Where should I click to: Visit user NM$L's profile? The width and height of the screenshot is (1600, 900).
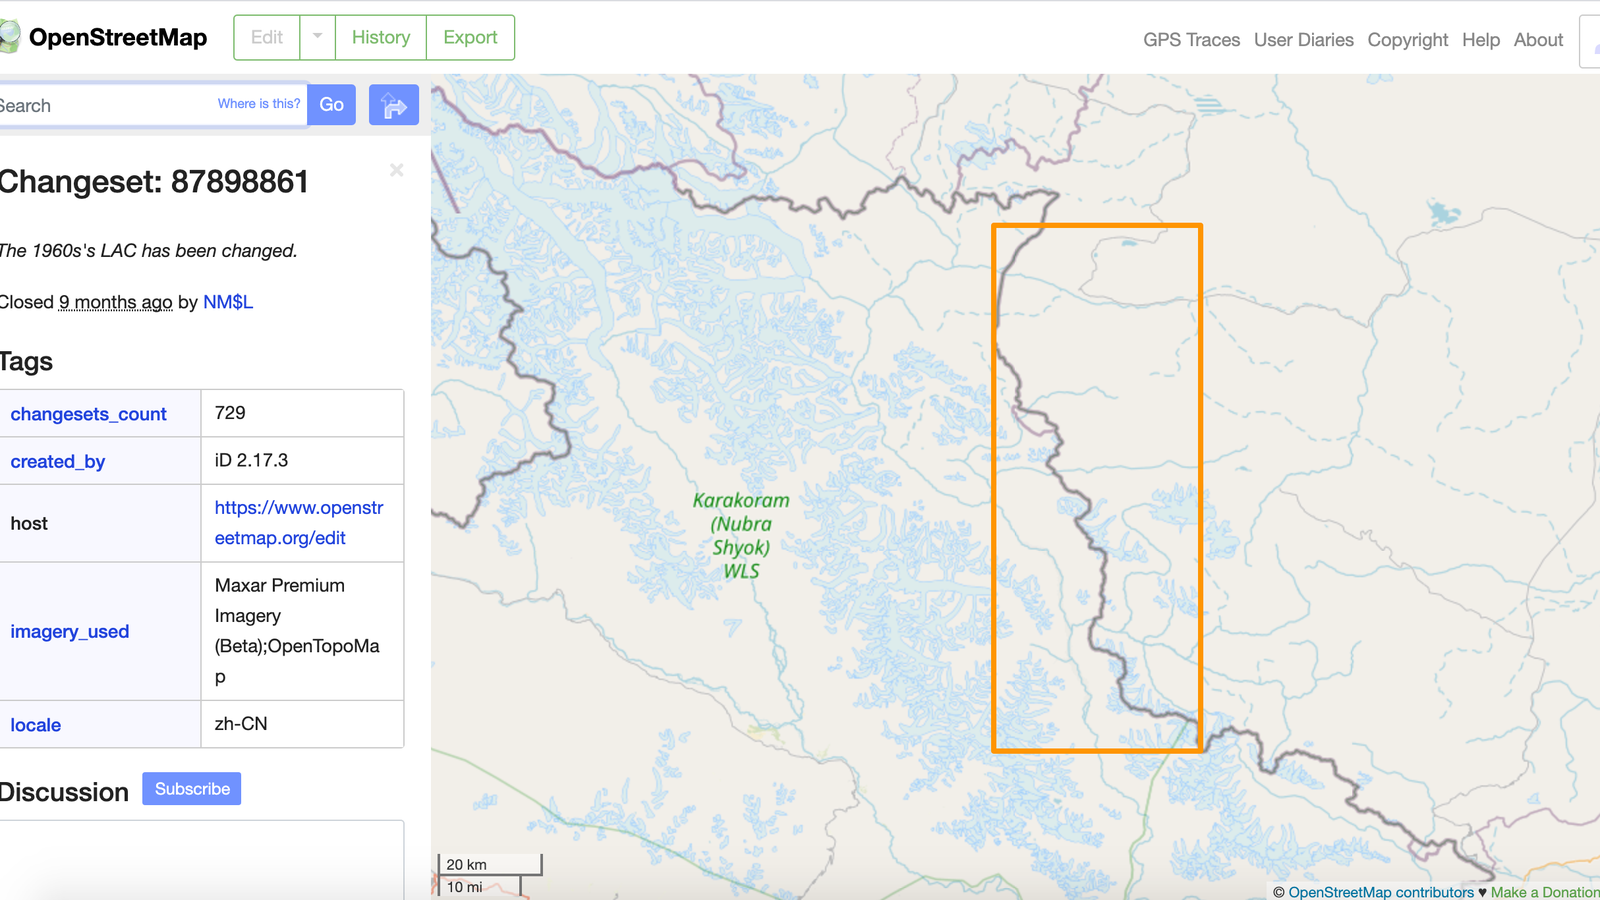pyautogui.click(x=228, y=302)
